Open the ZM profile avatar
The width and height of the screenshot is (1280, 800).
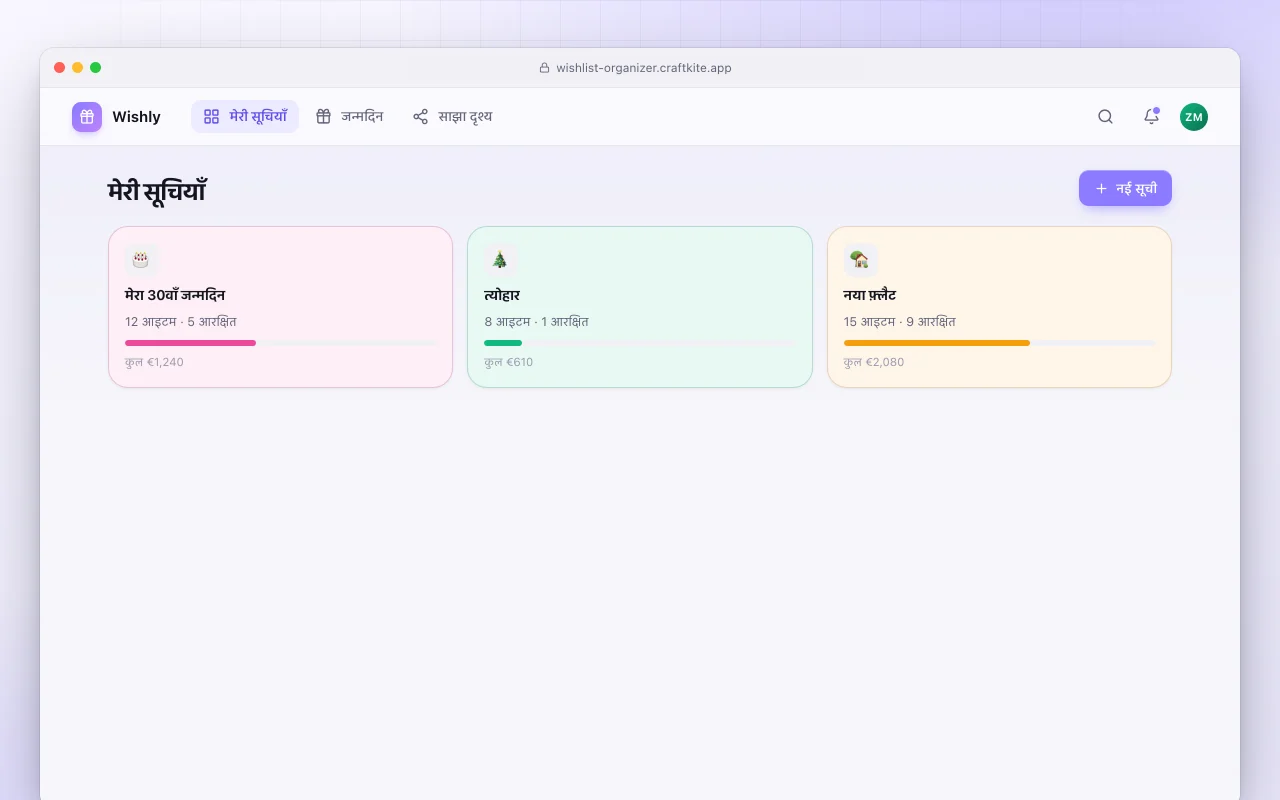[1194, 117]
